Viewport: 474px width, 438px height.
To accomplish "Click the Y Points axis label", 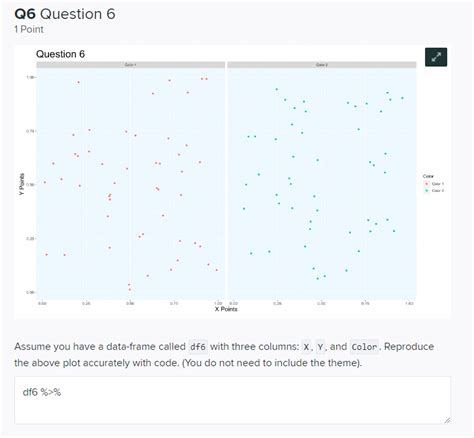I will pyautogui.click(x=22, y=184).
